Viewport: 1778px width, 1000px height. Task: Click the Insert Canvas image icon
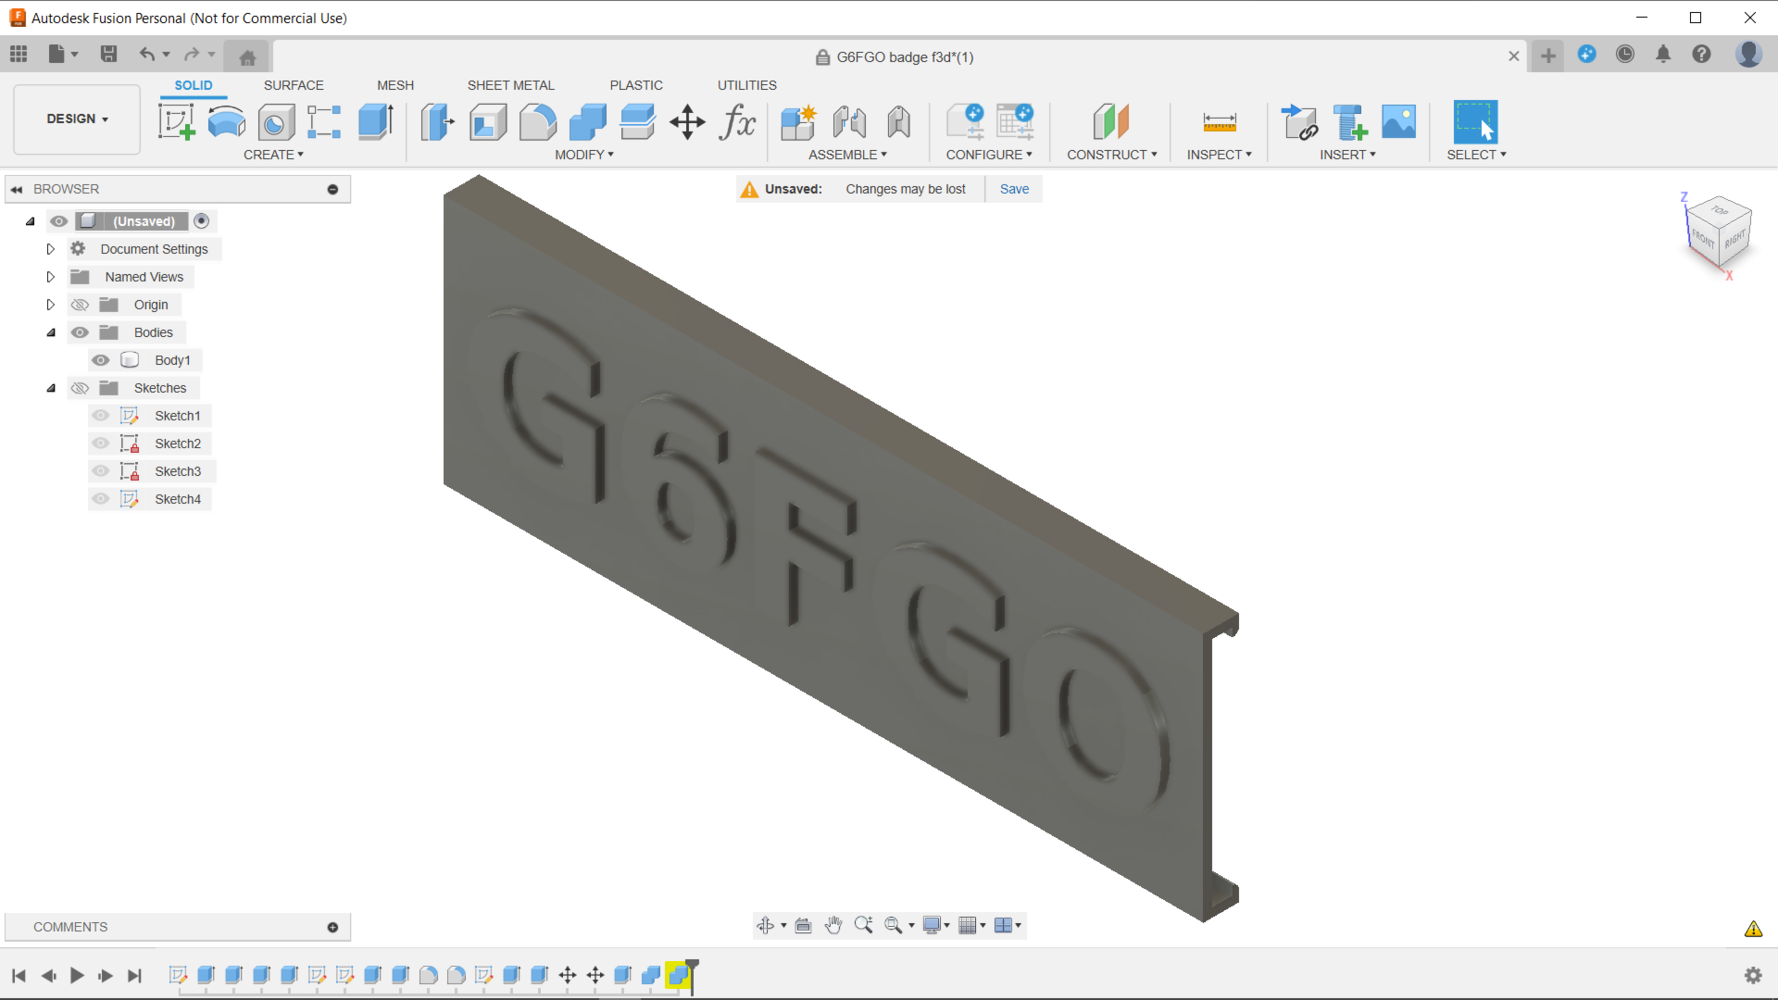1398,122
